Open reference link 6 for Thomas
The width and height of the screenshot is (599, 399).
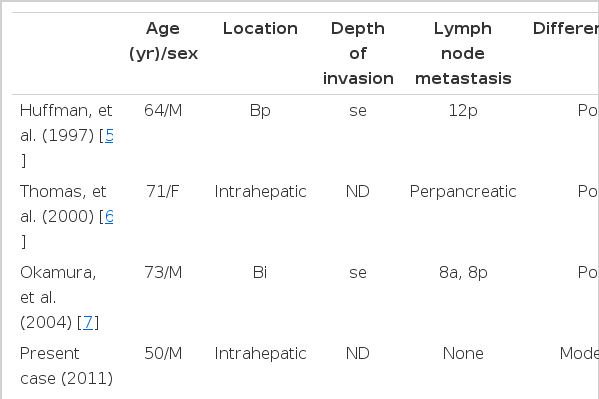pos(109,216)
